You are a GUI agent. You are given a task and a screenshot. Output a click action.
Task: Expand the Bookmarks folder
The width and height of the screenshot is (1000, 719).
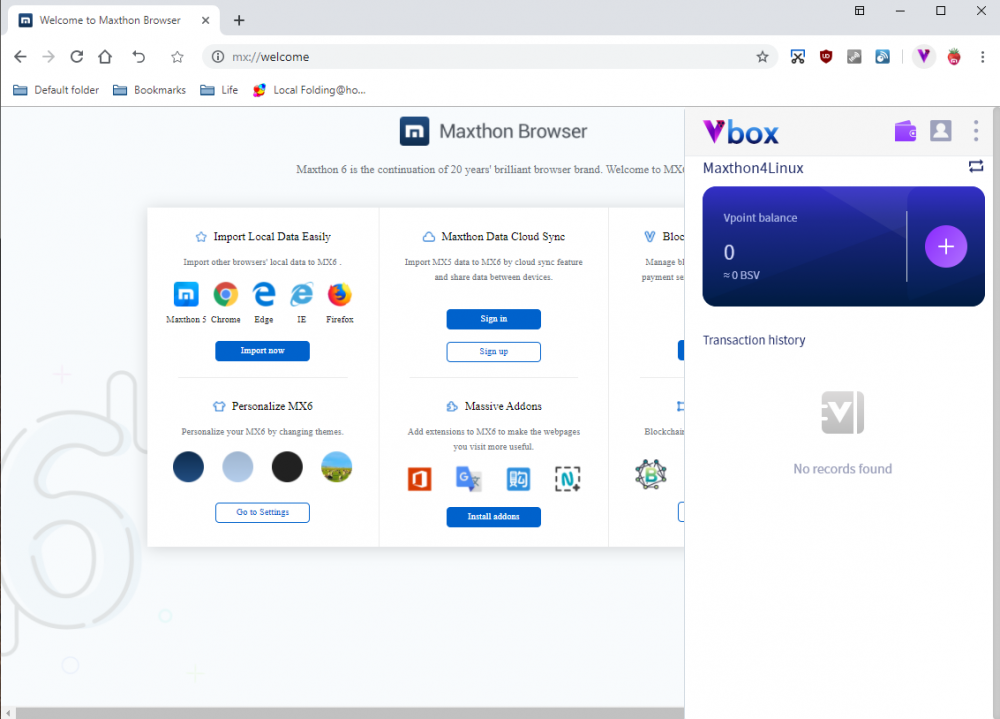tap(149, 90)
